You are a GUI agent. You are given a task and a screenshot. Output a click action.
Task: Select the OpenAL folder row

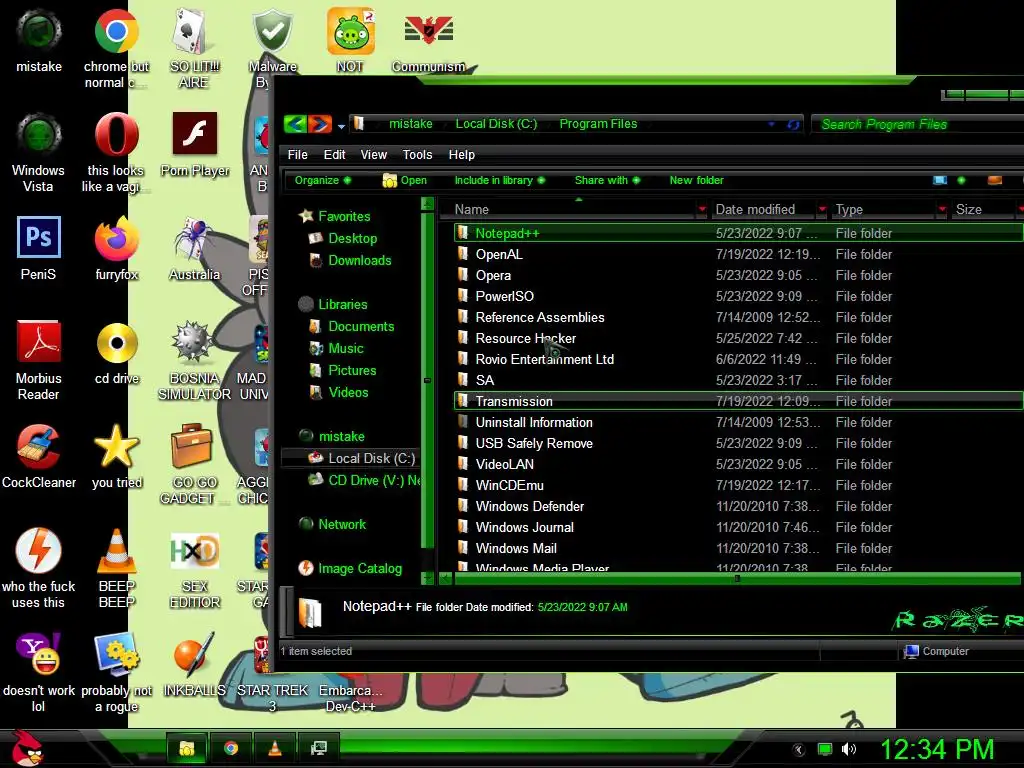pyautogui.click(x=738, y=255)
